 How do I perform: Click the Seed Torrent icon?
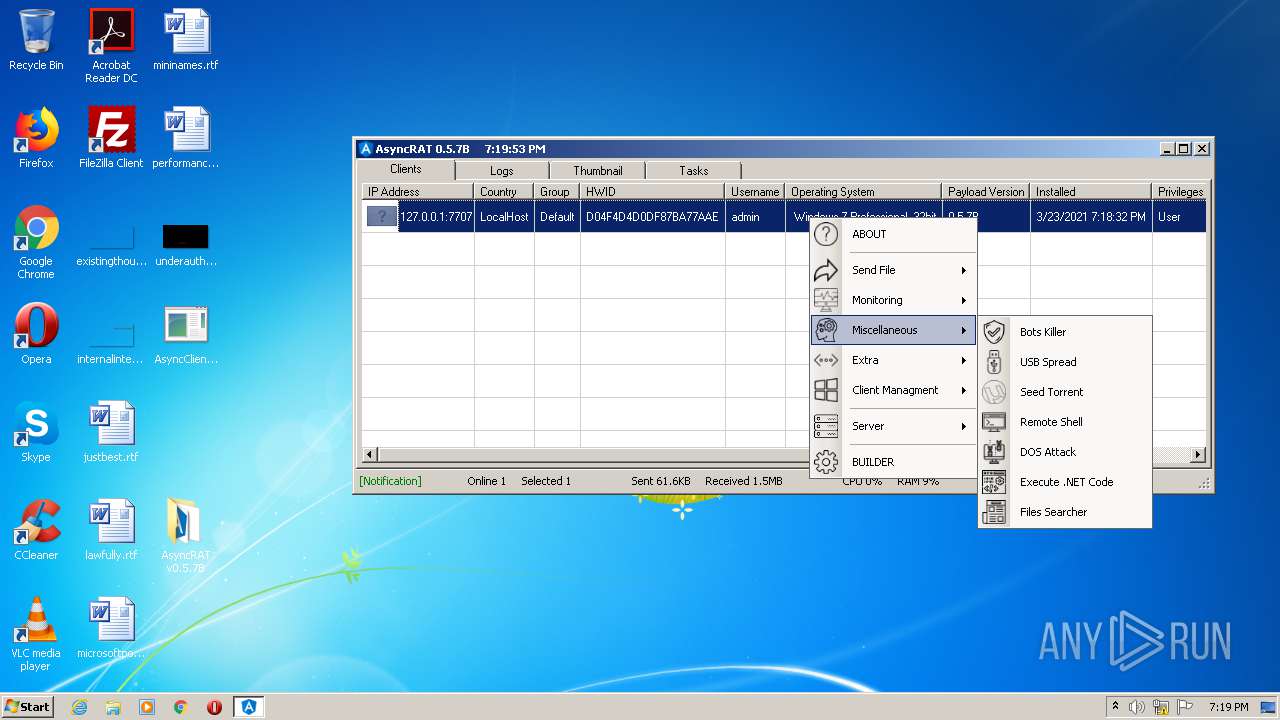(994, 392)
